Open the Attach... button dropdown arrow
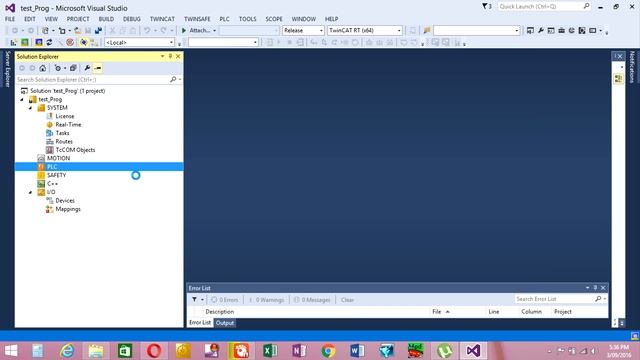 214,31
